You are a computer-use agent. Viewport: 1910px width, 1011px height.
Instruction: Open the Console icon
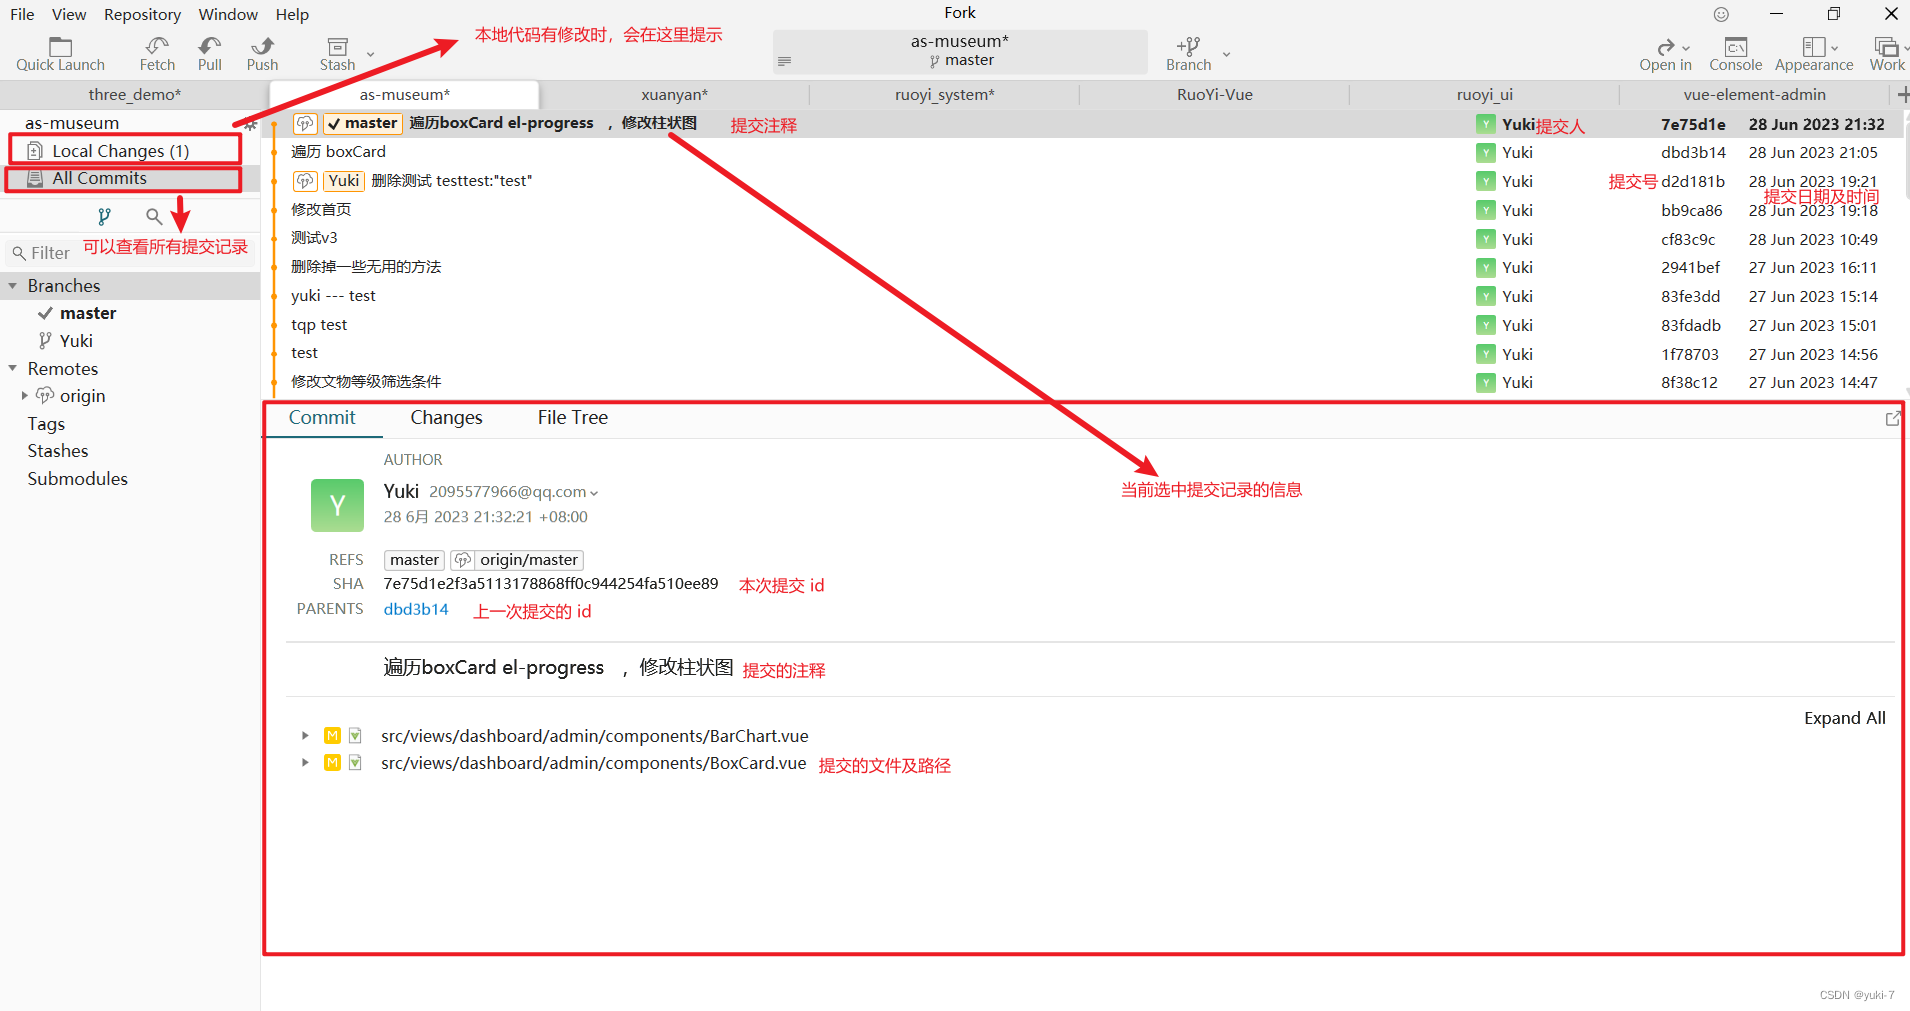1736,47
